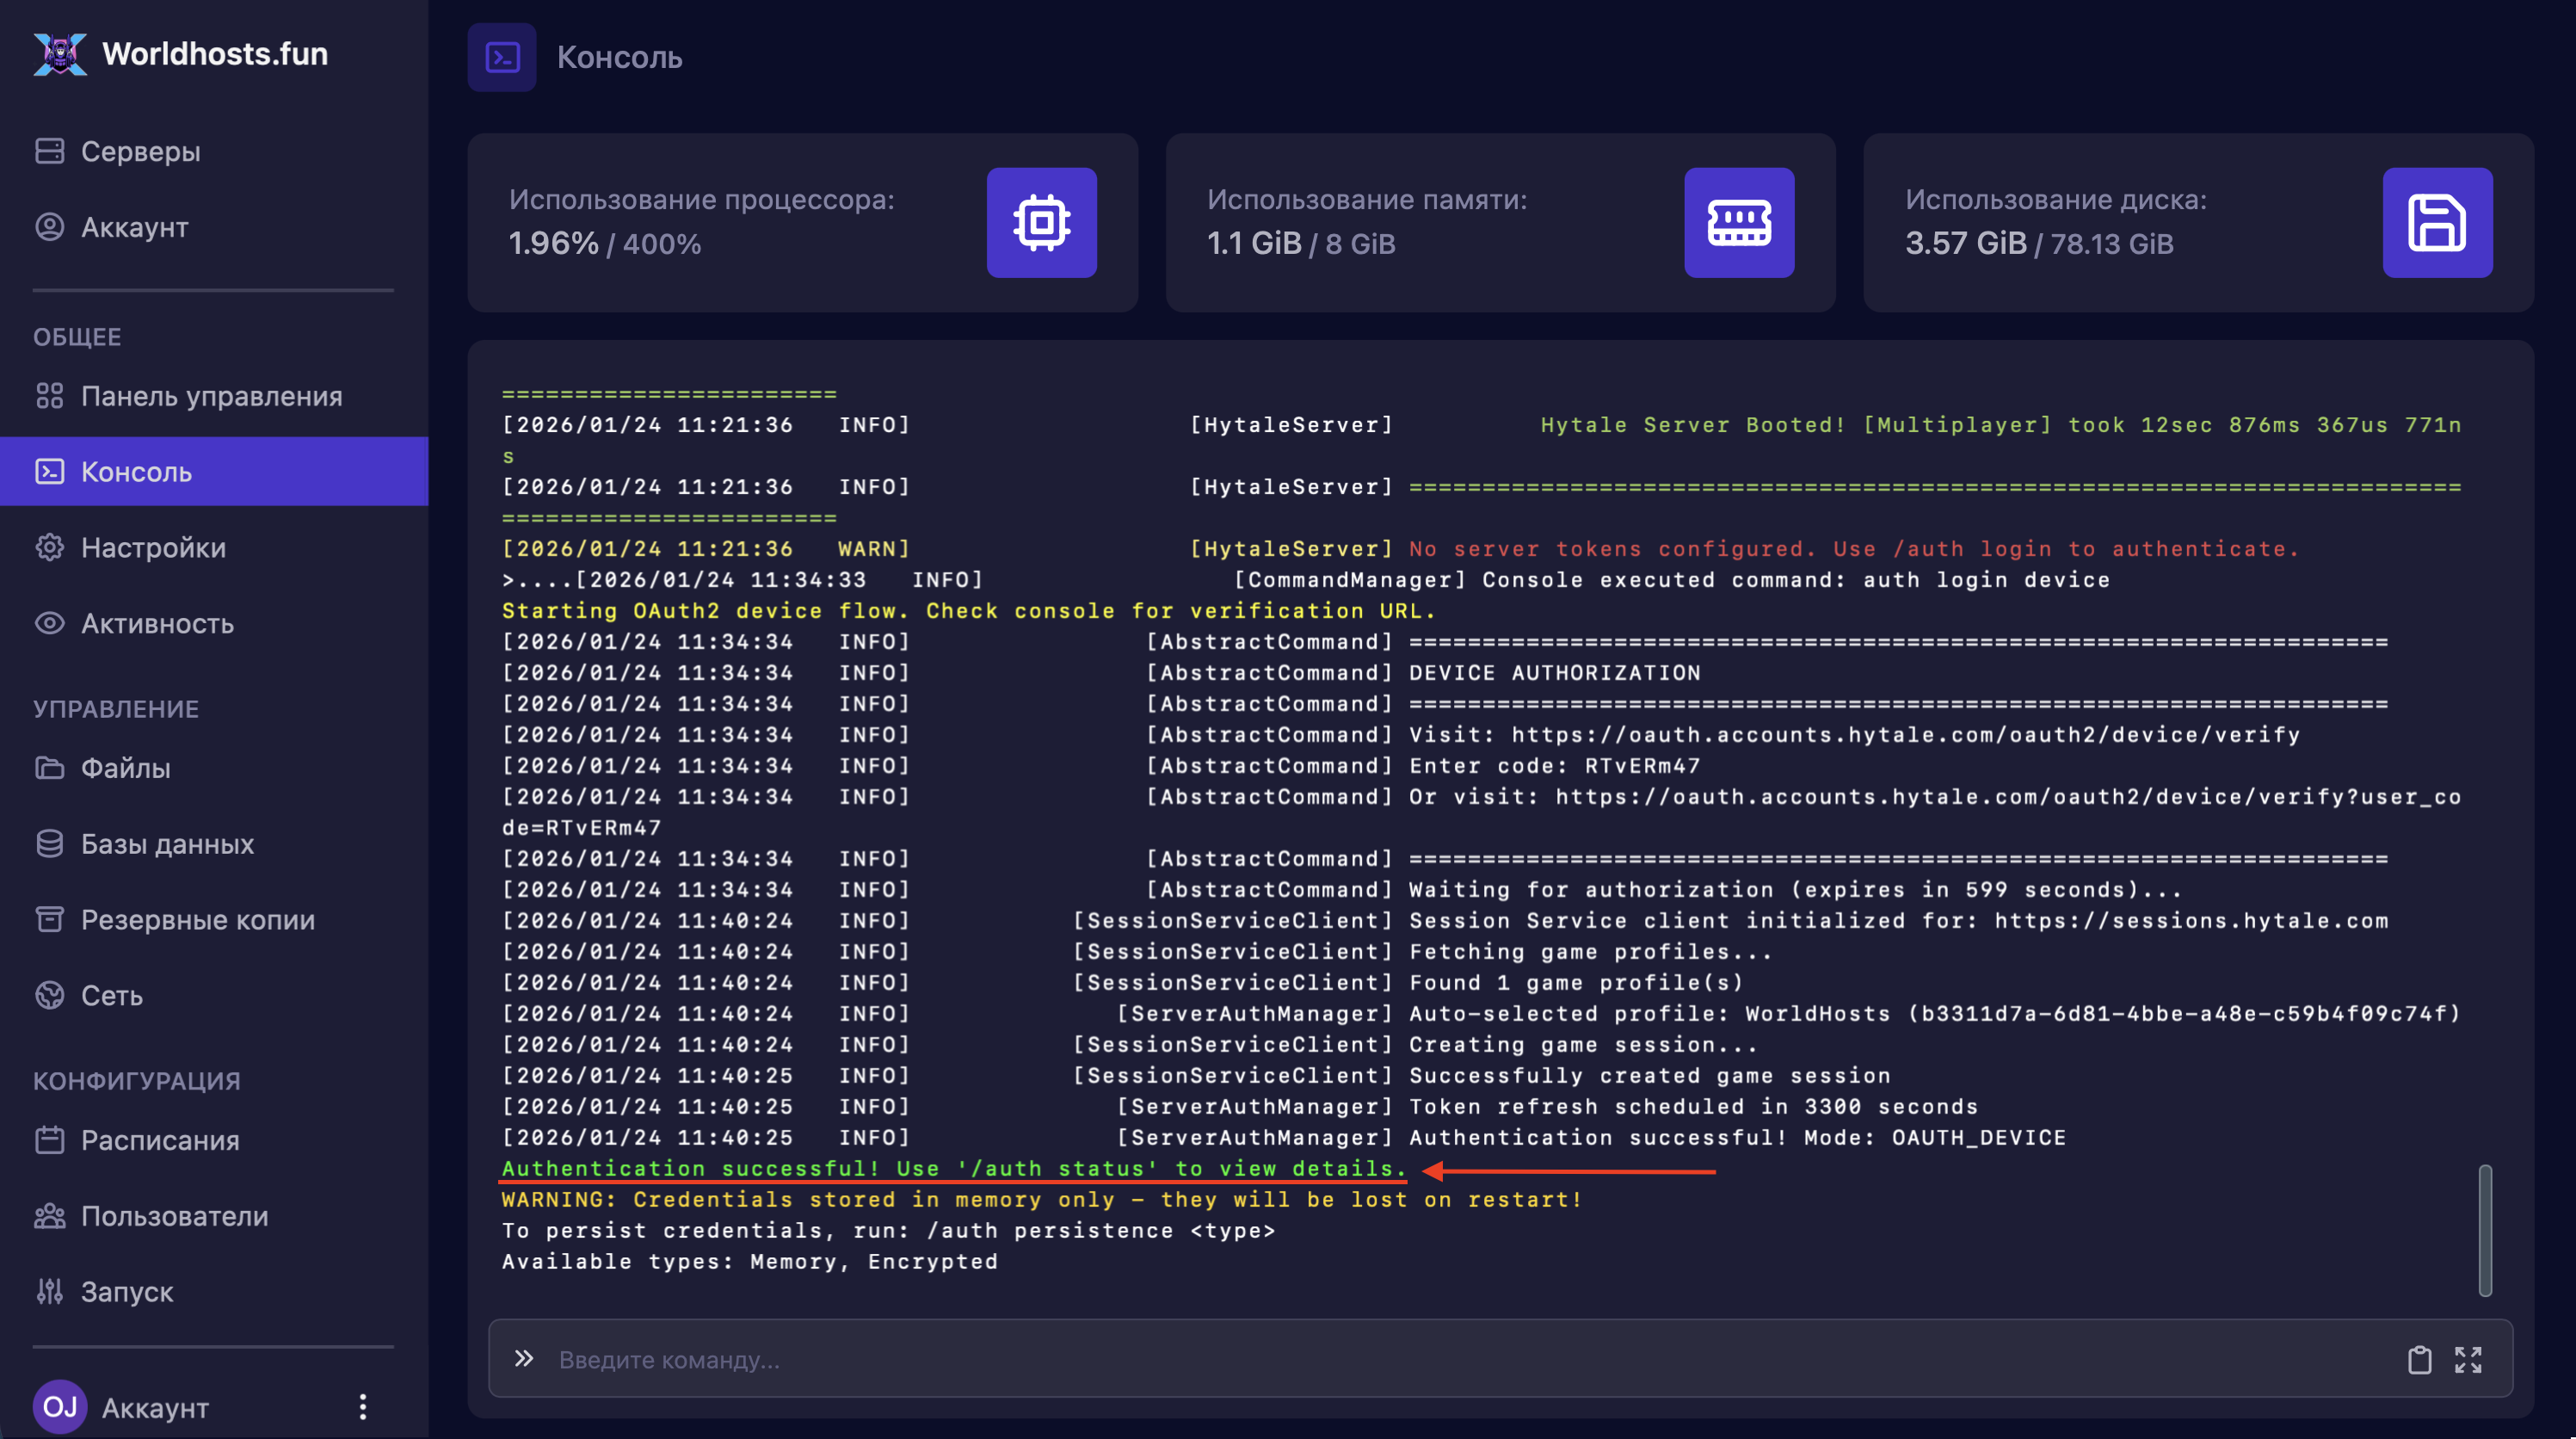Image resolution: width=2576 pixels, height=1439 pixels.
Task: Click the OJ account avatar
Action: (x=59, y=1406)
